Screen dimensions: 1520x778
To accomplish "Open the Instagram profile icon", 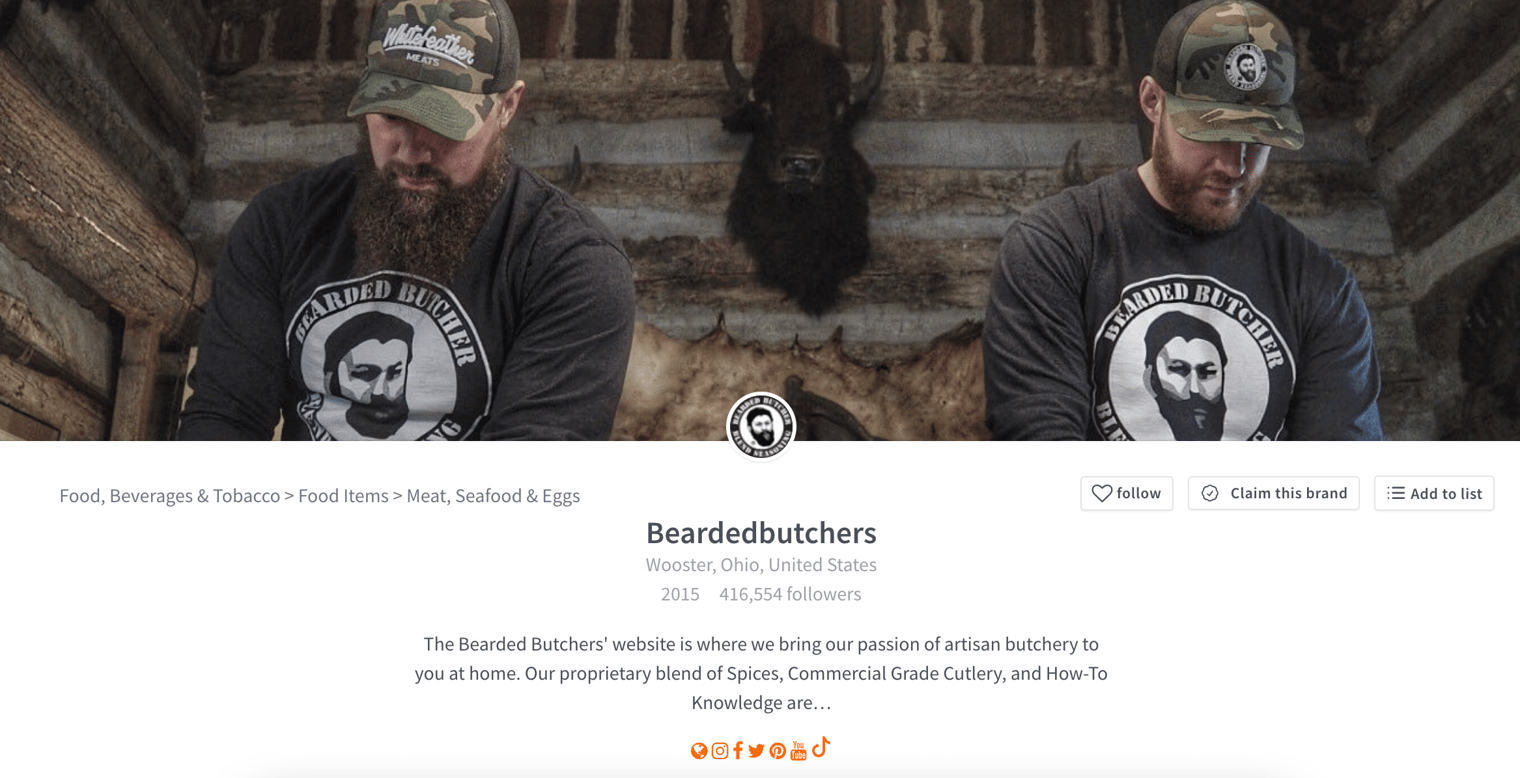I will pos(719,751).
